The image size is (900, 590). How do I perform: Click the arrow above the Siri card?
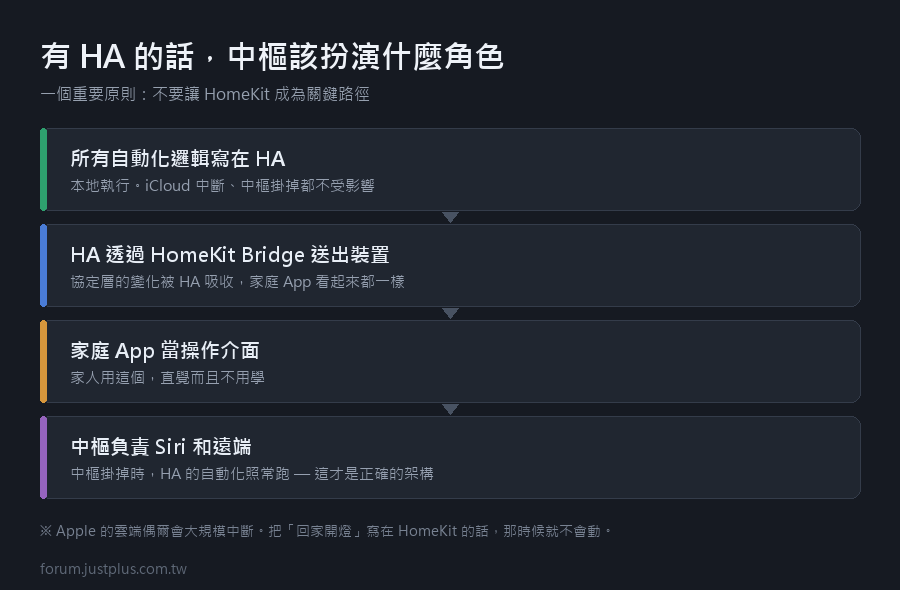coord(451,409)
